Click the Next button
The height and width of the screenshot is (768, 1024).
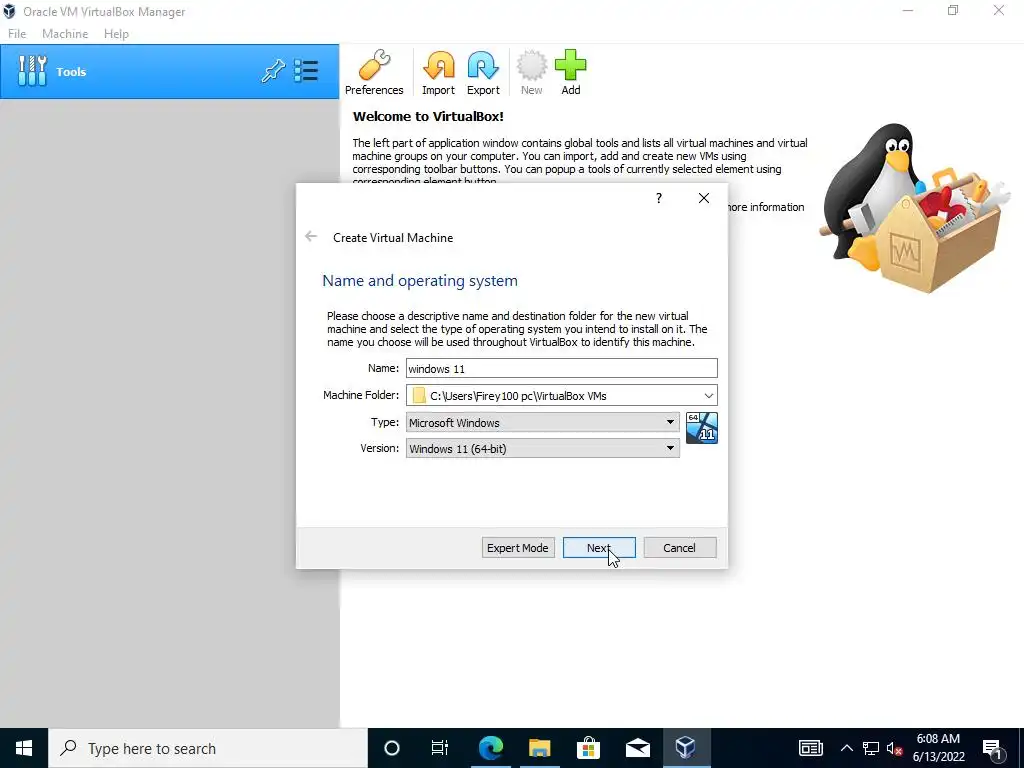tap(599, 548)
